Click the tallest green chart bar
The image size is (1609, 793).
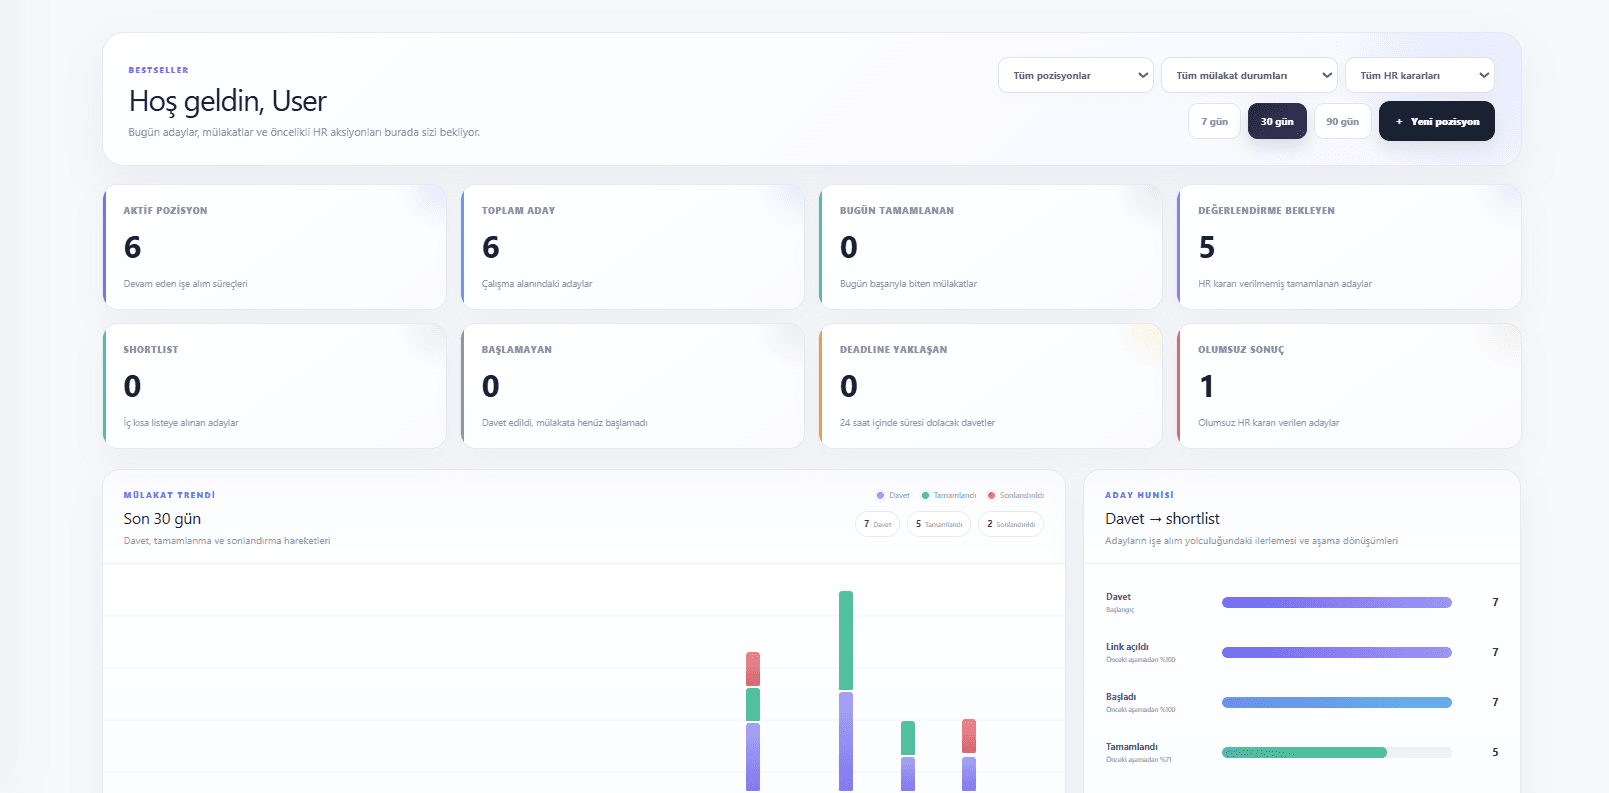[x=846, y=640]
